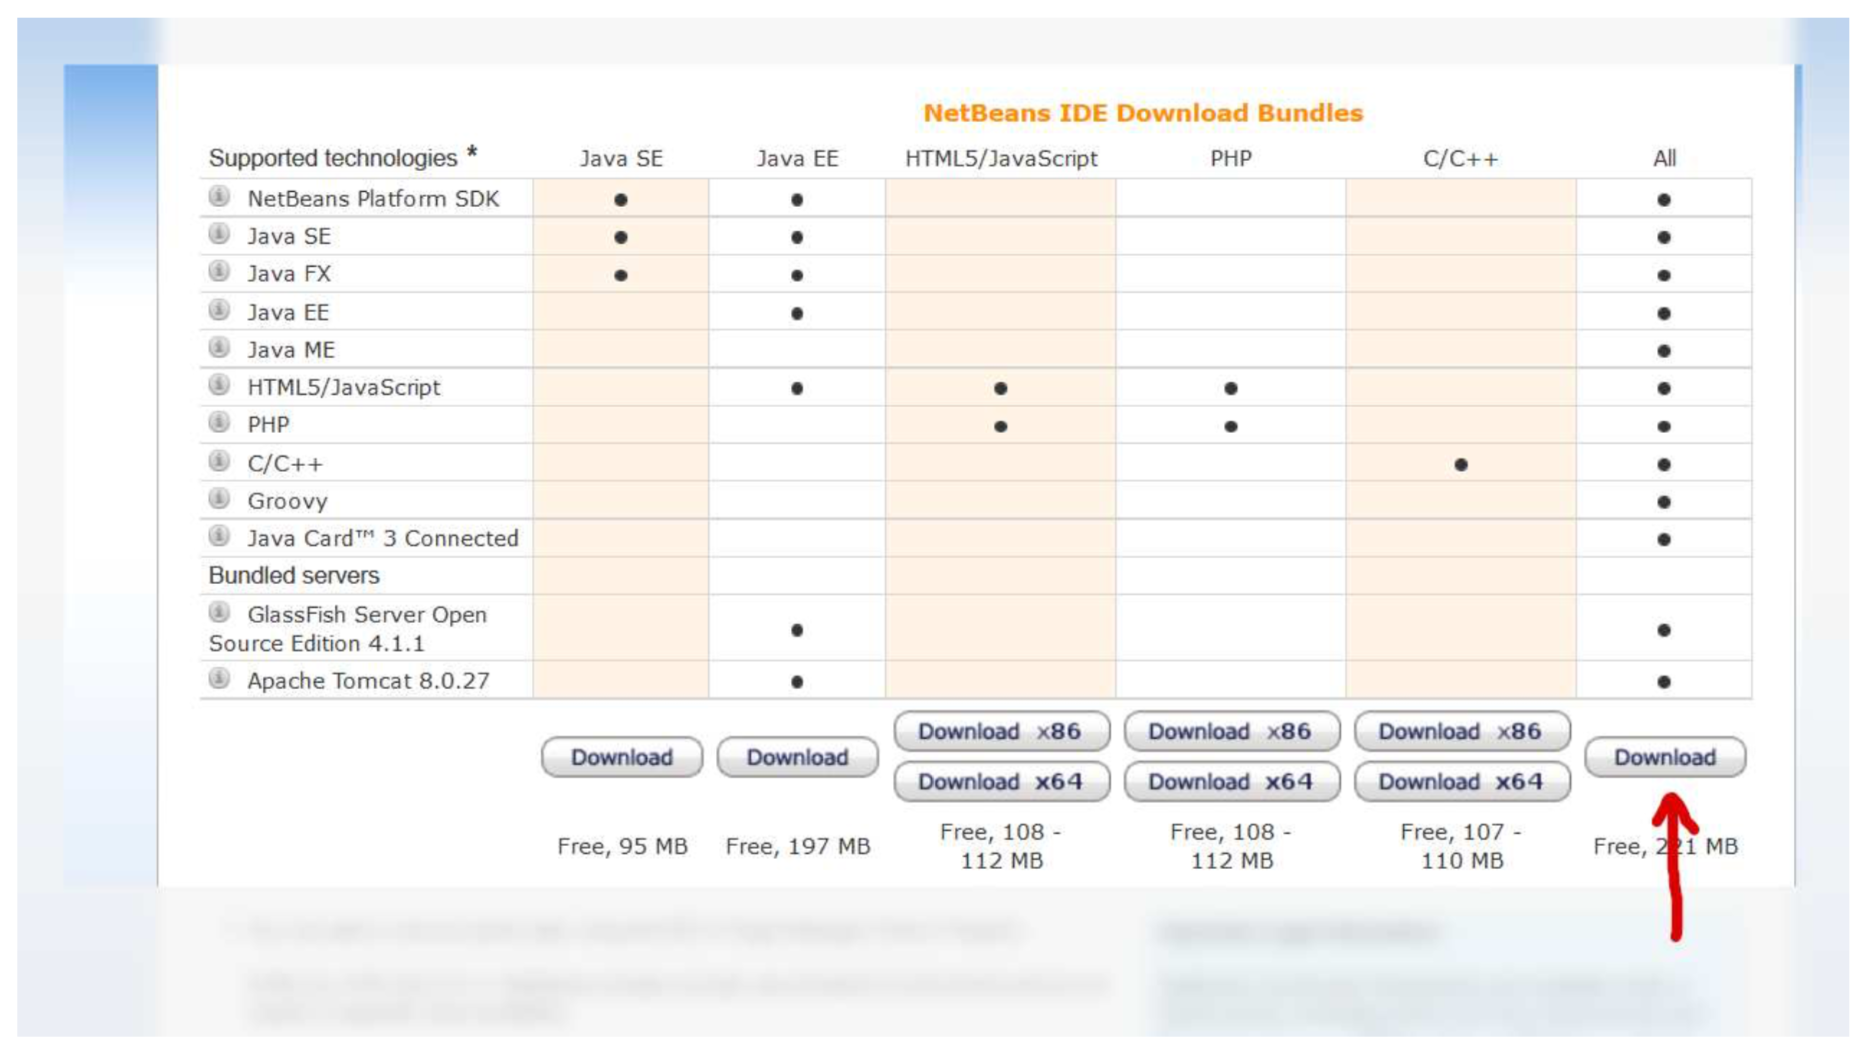Click the 'Java ME' row label
Screen dimensions: 1870x1054
(x=291, y=349)
